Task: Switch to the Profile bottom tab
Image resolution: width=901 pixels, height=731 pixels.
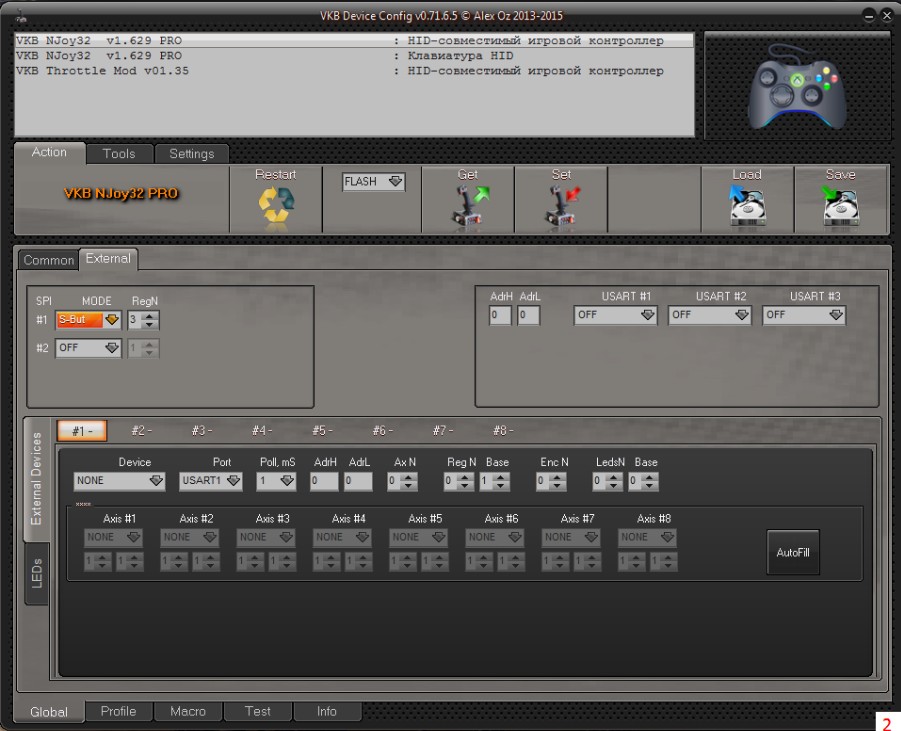Action: pyautogui.click(x=118, y=711)
